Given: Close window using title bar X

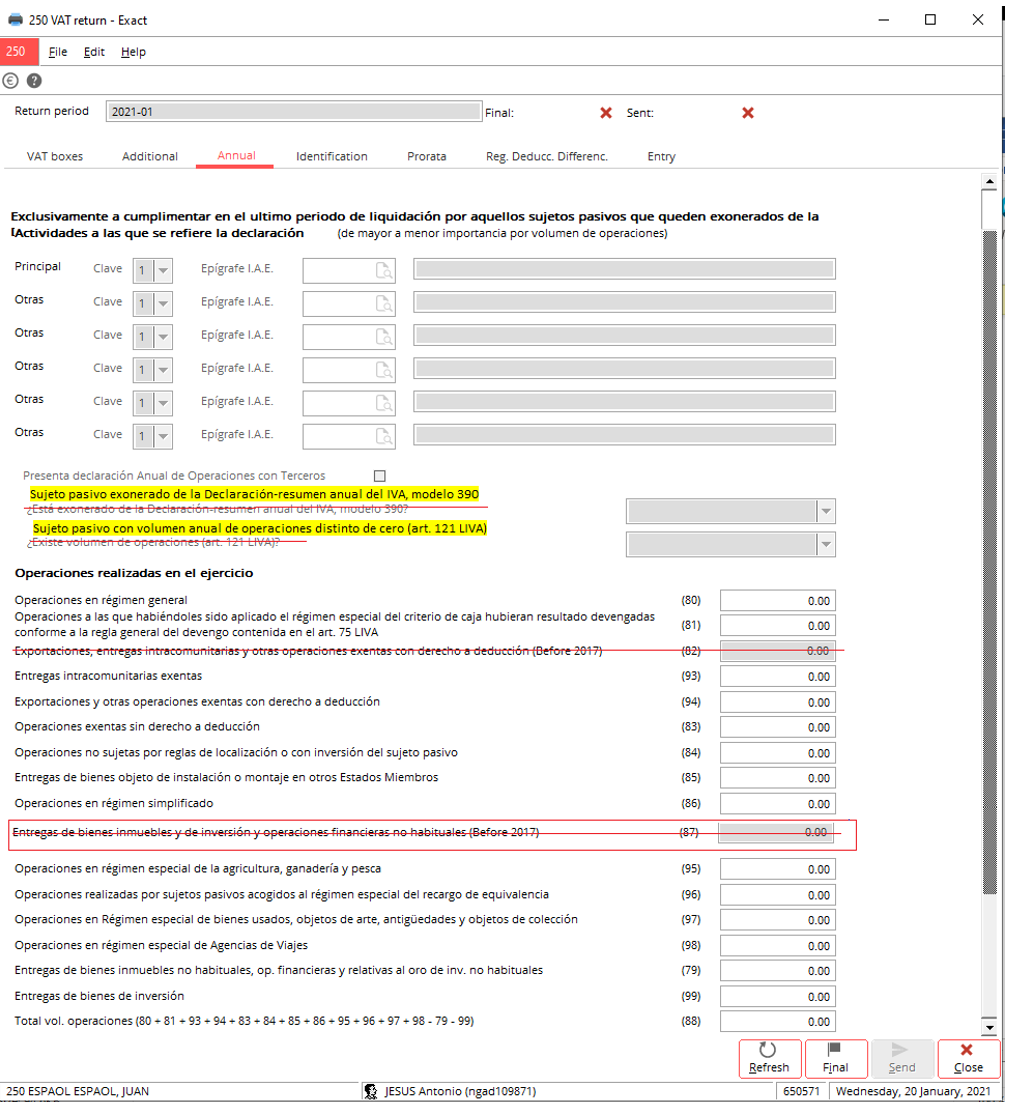Looking at the screenshot, I should click(977, 20).
